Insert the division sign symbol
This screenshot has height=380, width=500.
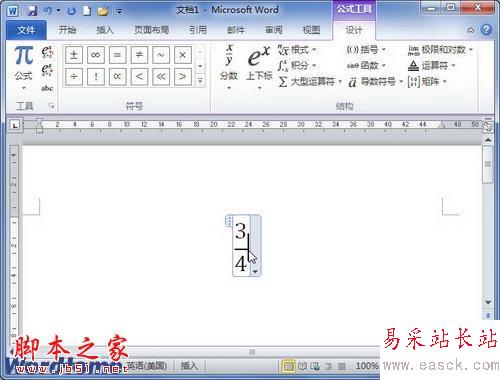tap(74, 77)
